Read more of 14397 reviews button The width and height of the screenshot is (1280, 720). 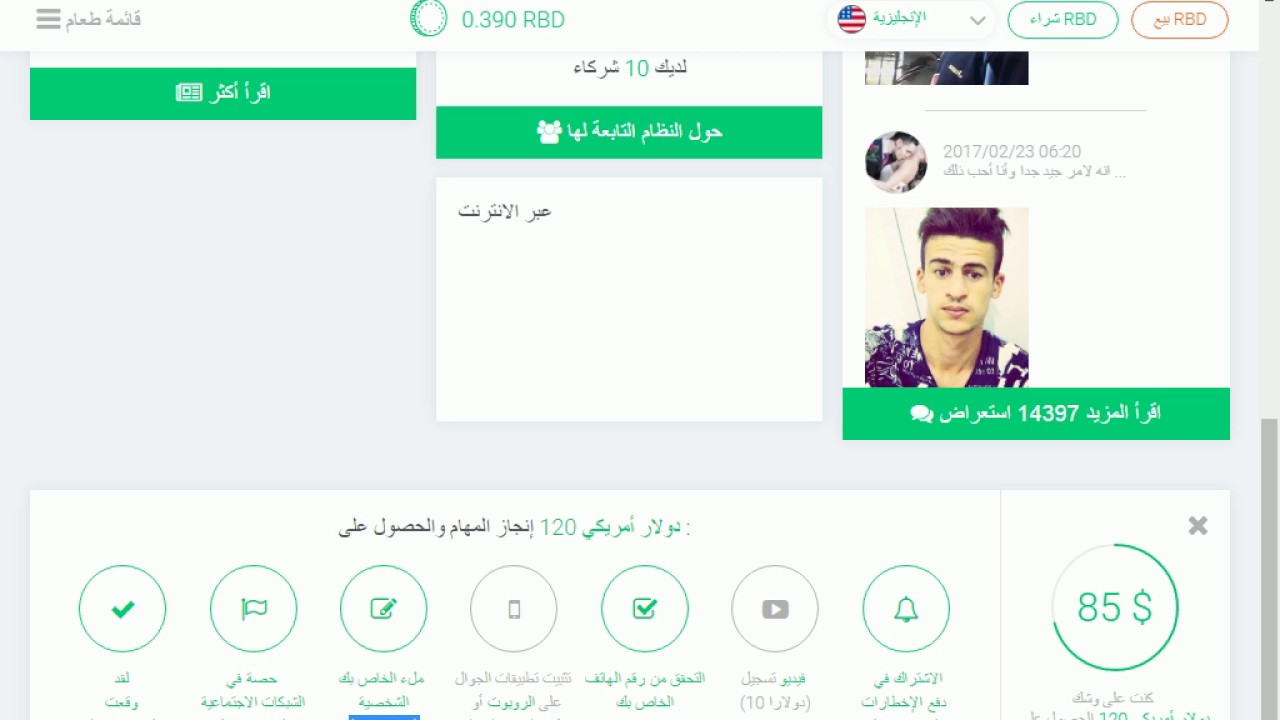pos(1036,413)
